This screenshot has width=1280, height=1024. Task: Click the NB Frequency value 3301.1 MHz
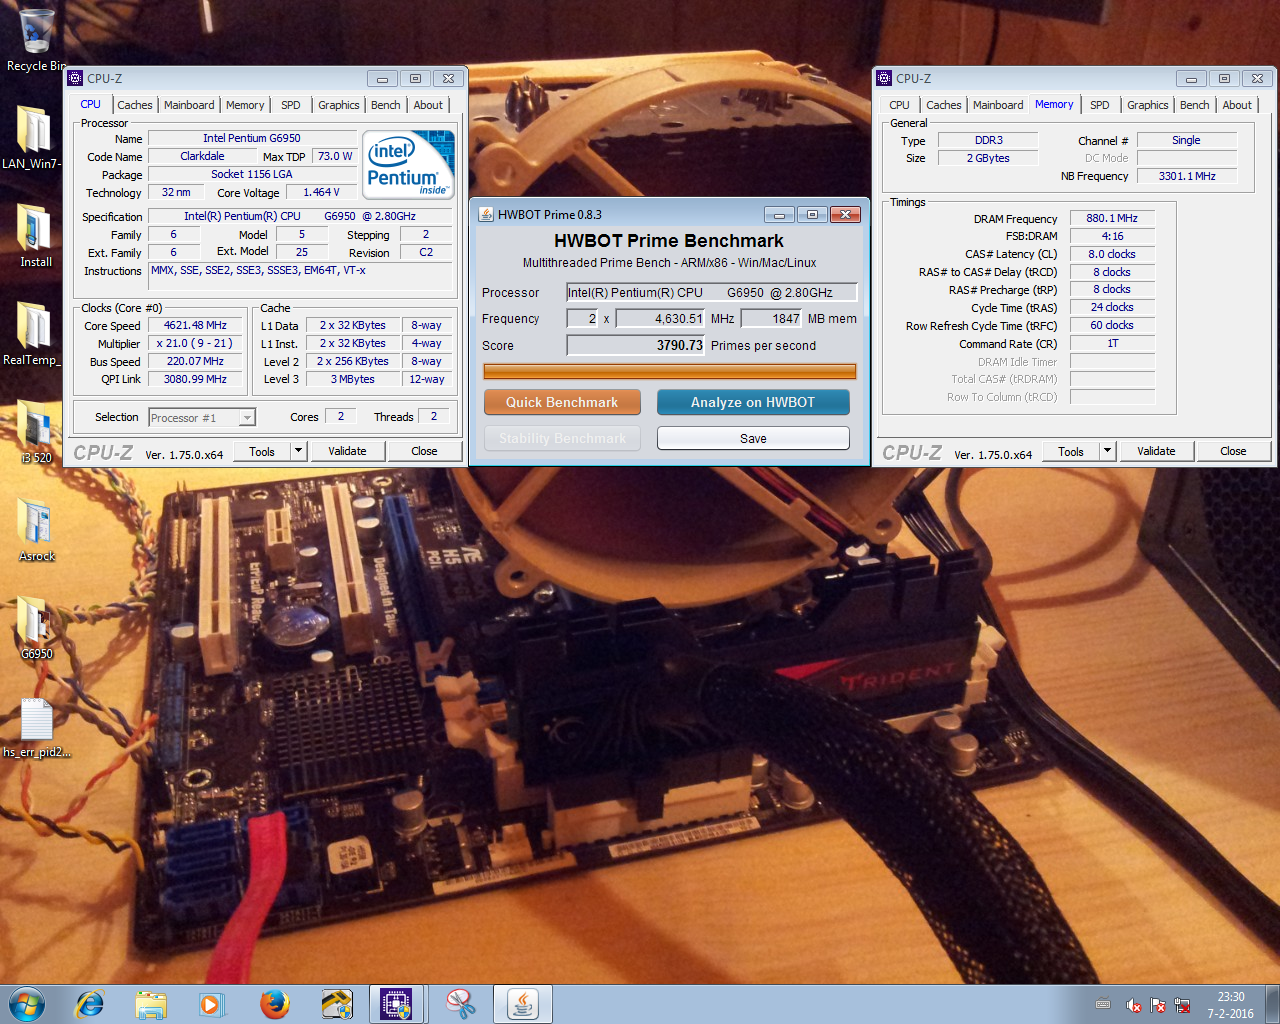[1187, 176]
